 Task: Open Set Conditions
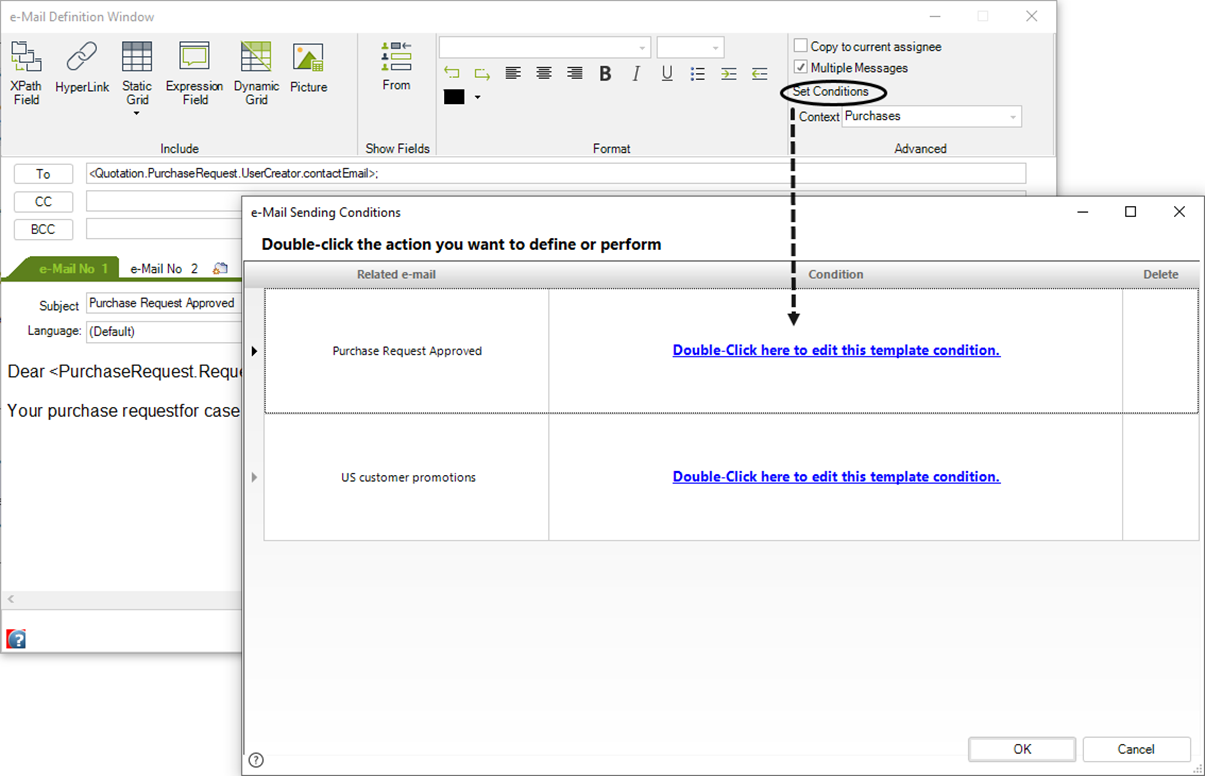tap(831, 91)
